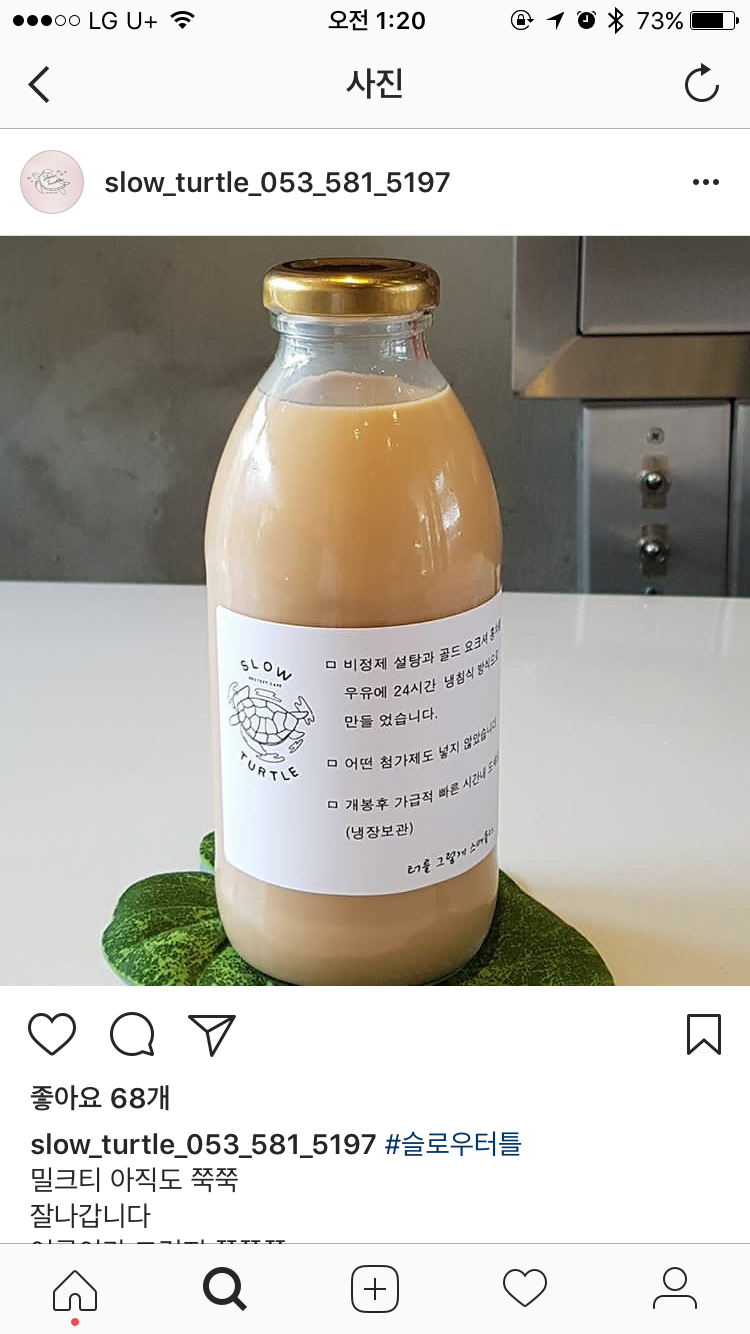Screen dimensions: 750x1334
Task: Tap the refresh icon in the header
Action: 702,84
